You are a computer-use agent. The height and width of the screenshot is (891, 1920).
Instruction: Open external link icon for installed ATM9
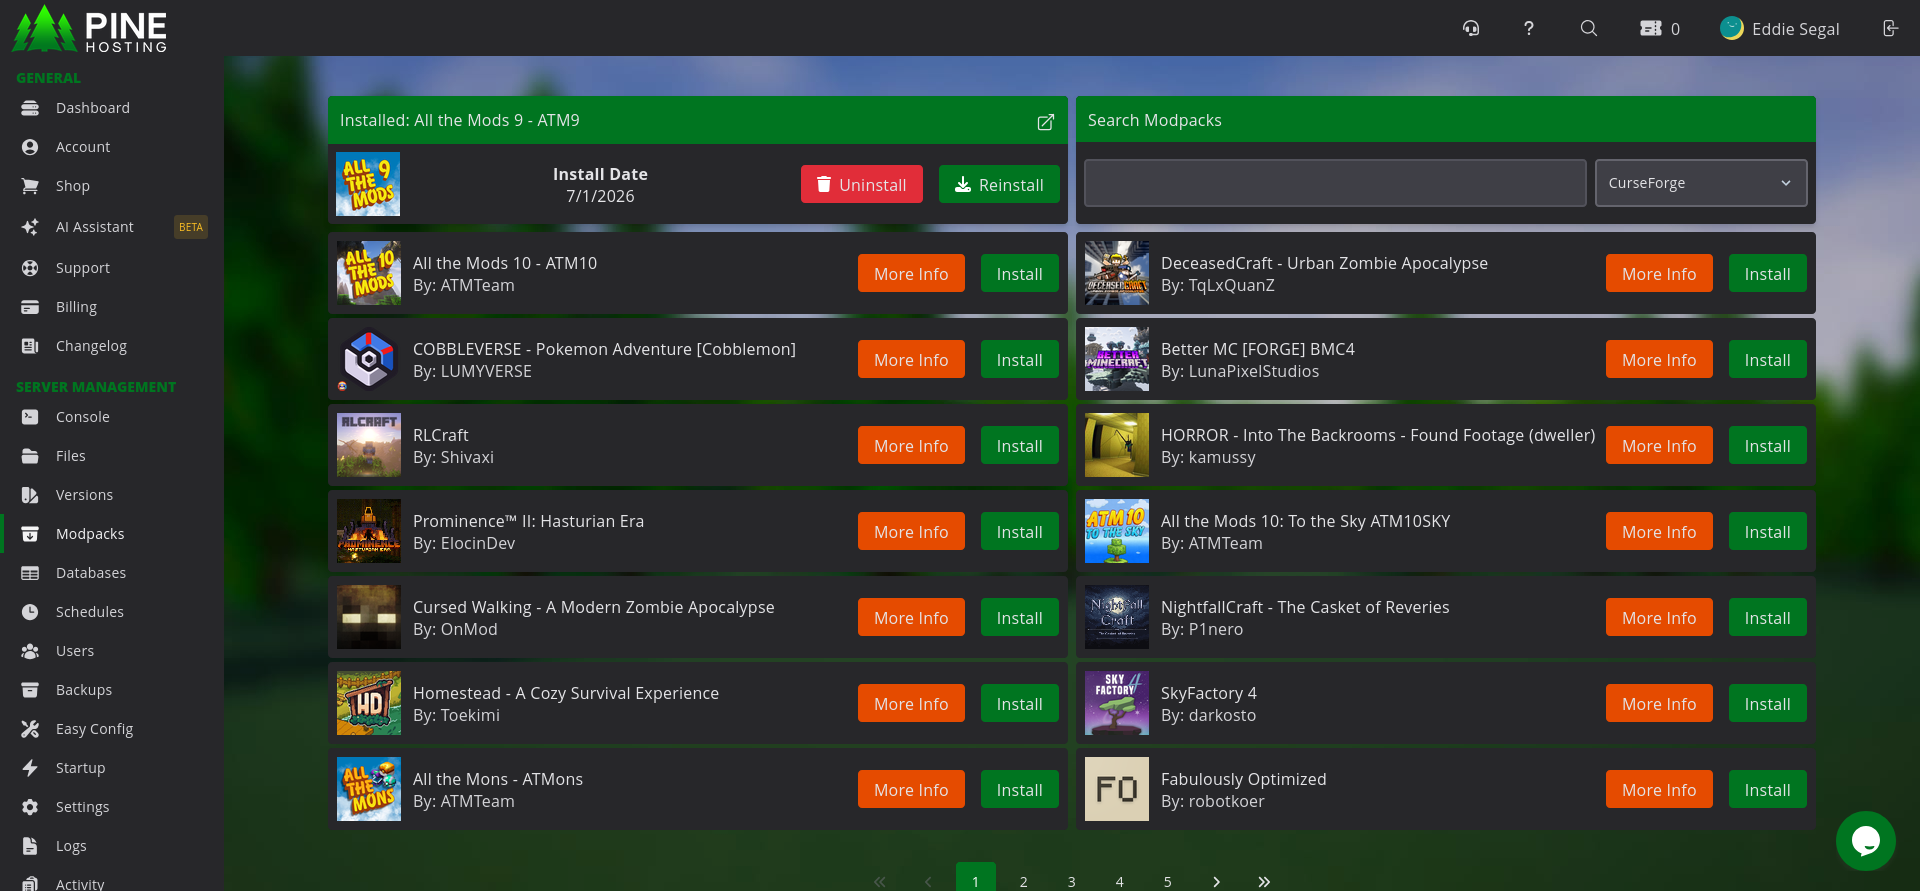1045,121
